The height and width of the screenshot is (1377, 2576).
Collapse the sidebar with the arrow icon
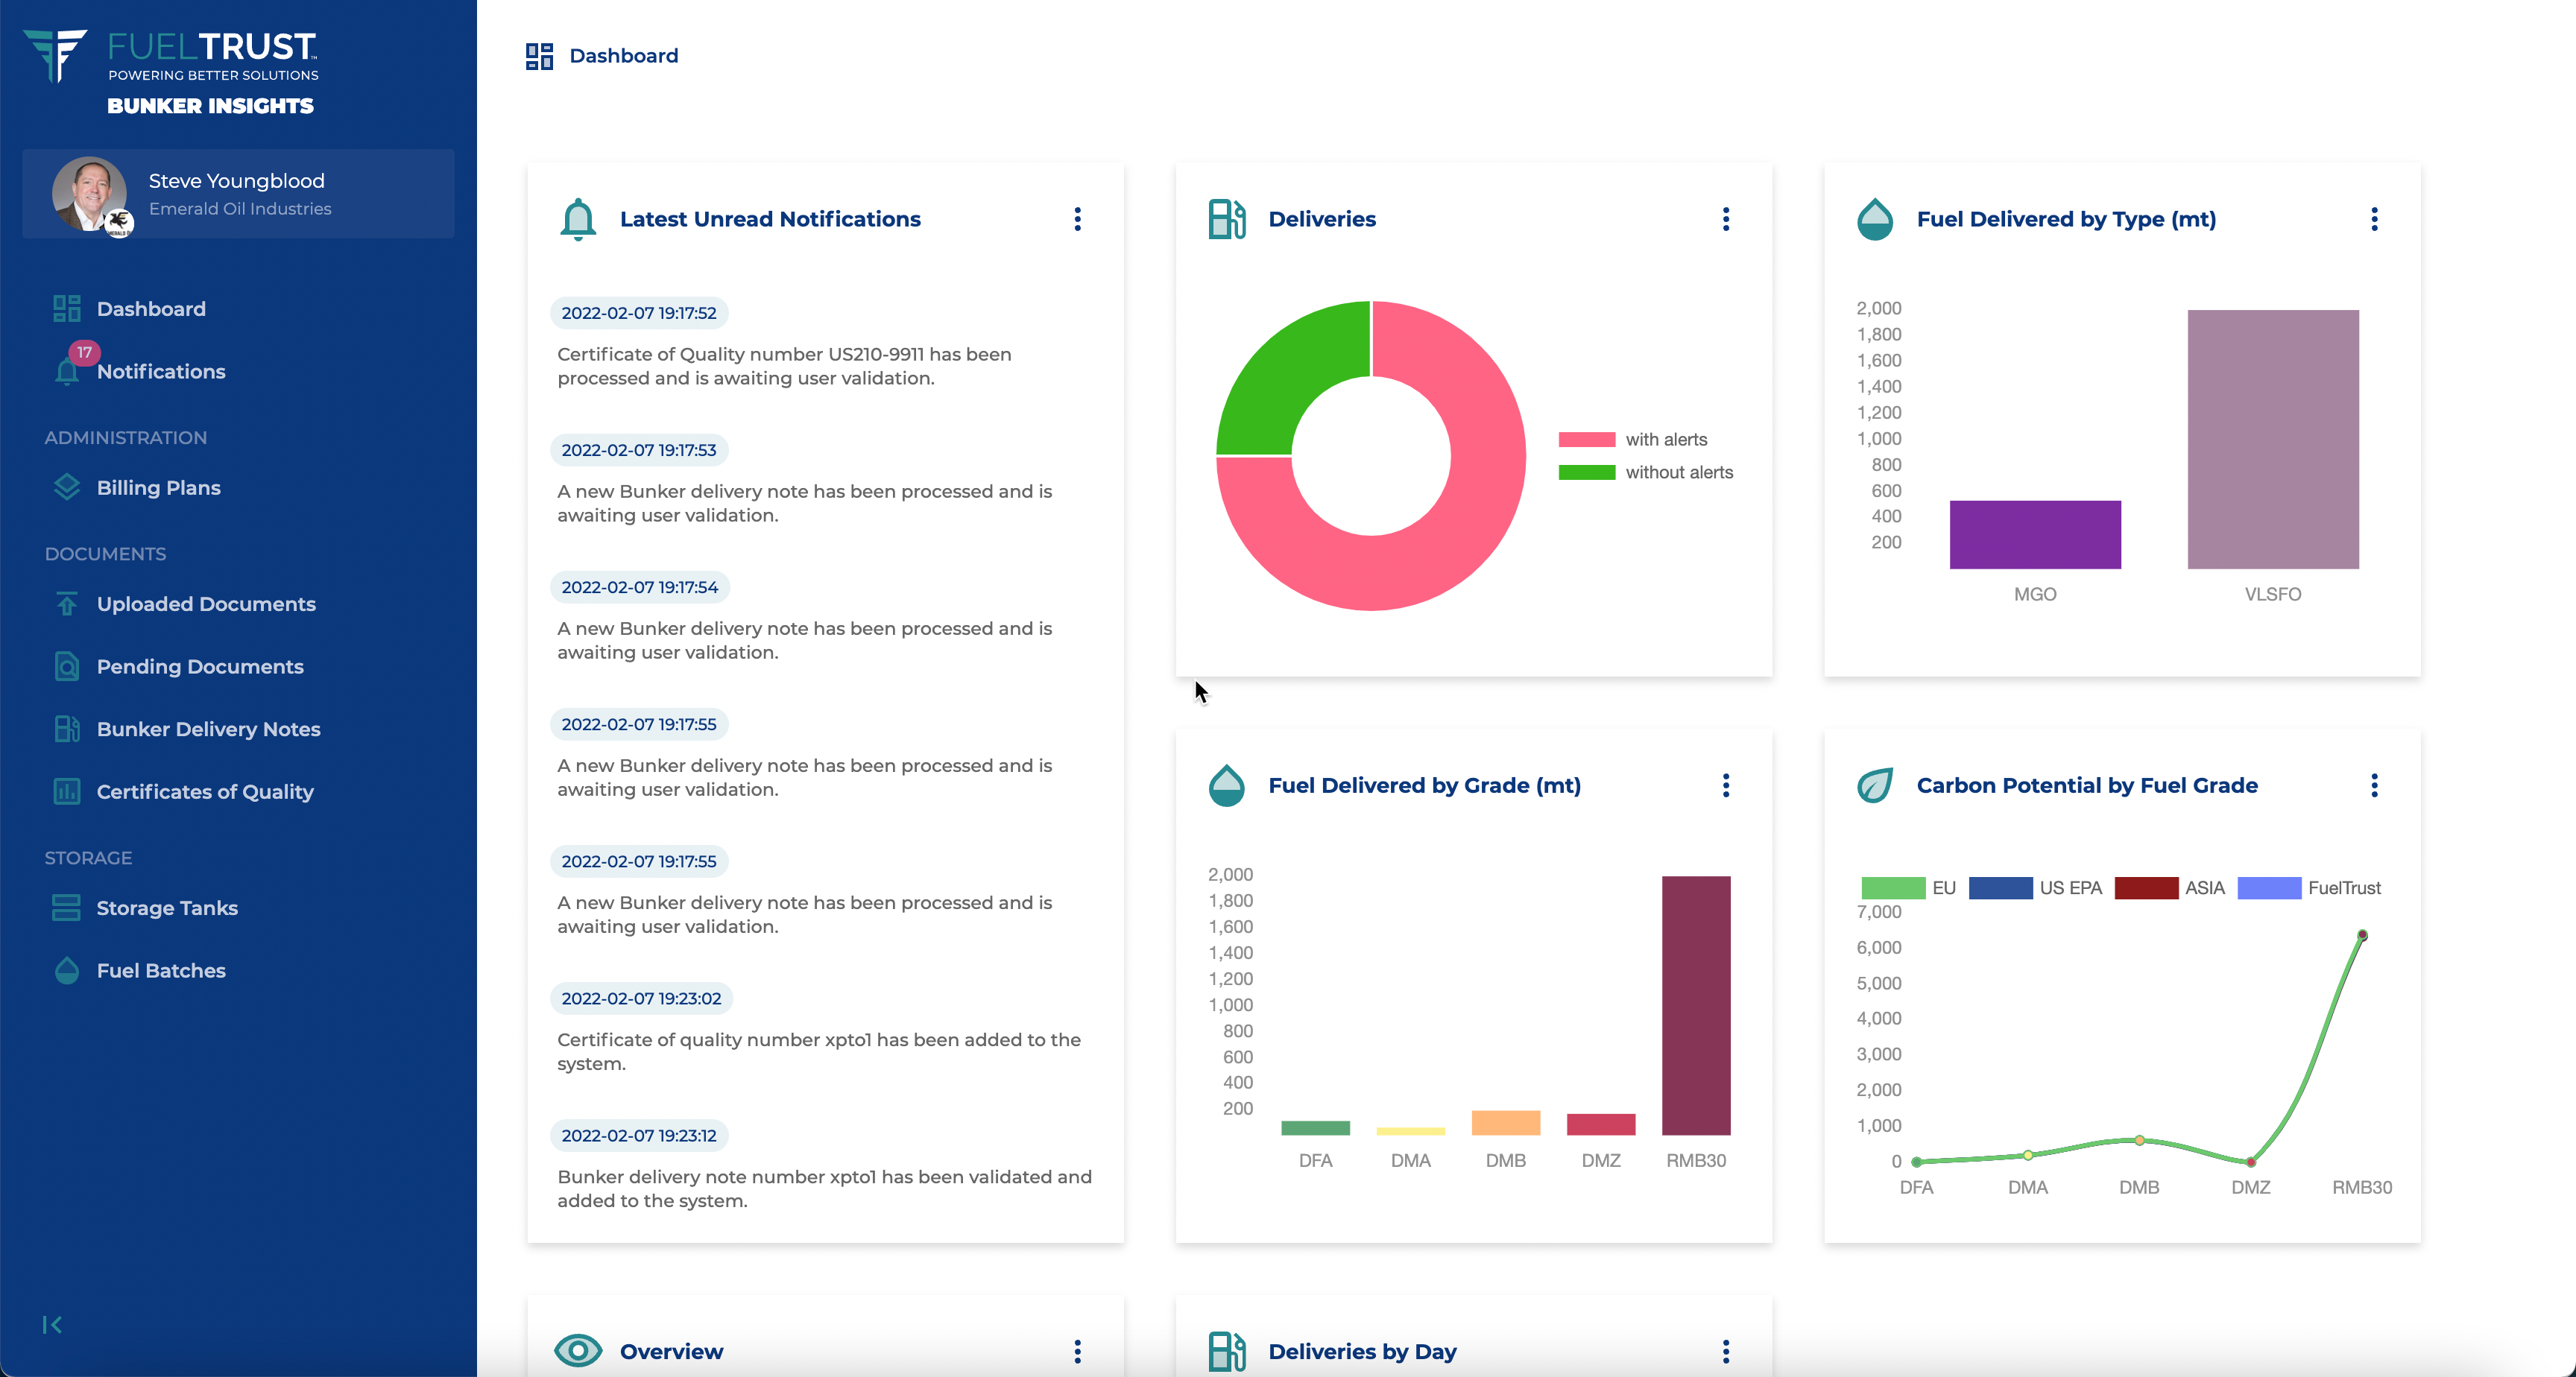(x=52, y=1325)
